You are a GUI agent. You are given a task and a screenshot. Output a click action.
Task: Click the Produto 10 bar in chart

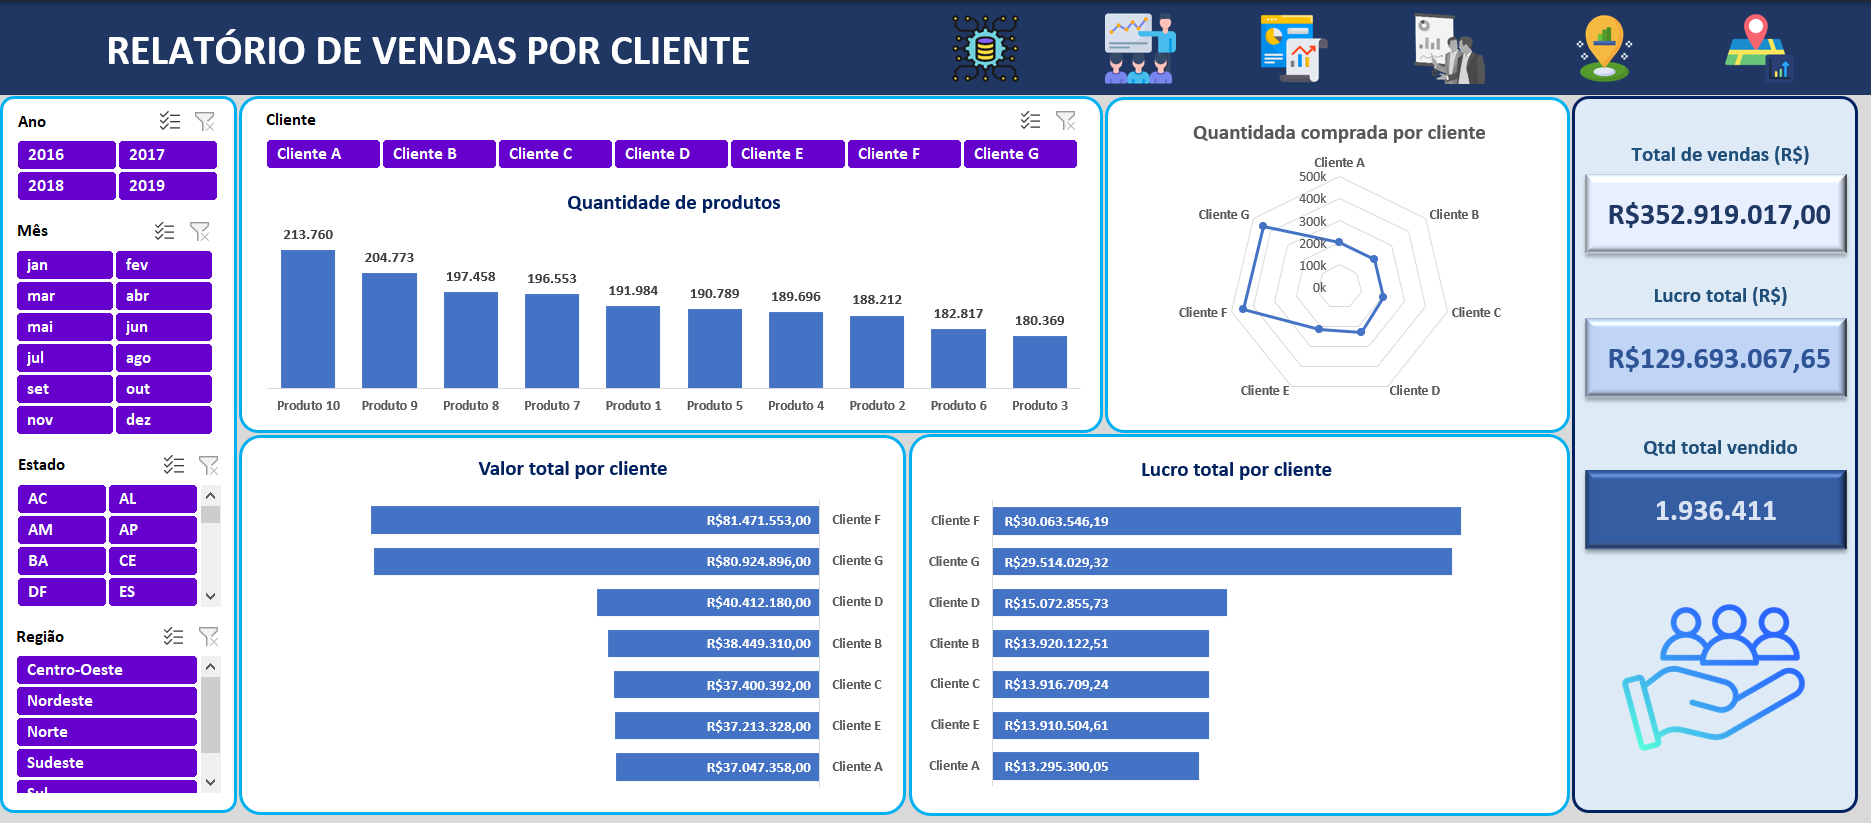[x=308, y=318]
